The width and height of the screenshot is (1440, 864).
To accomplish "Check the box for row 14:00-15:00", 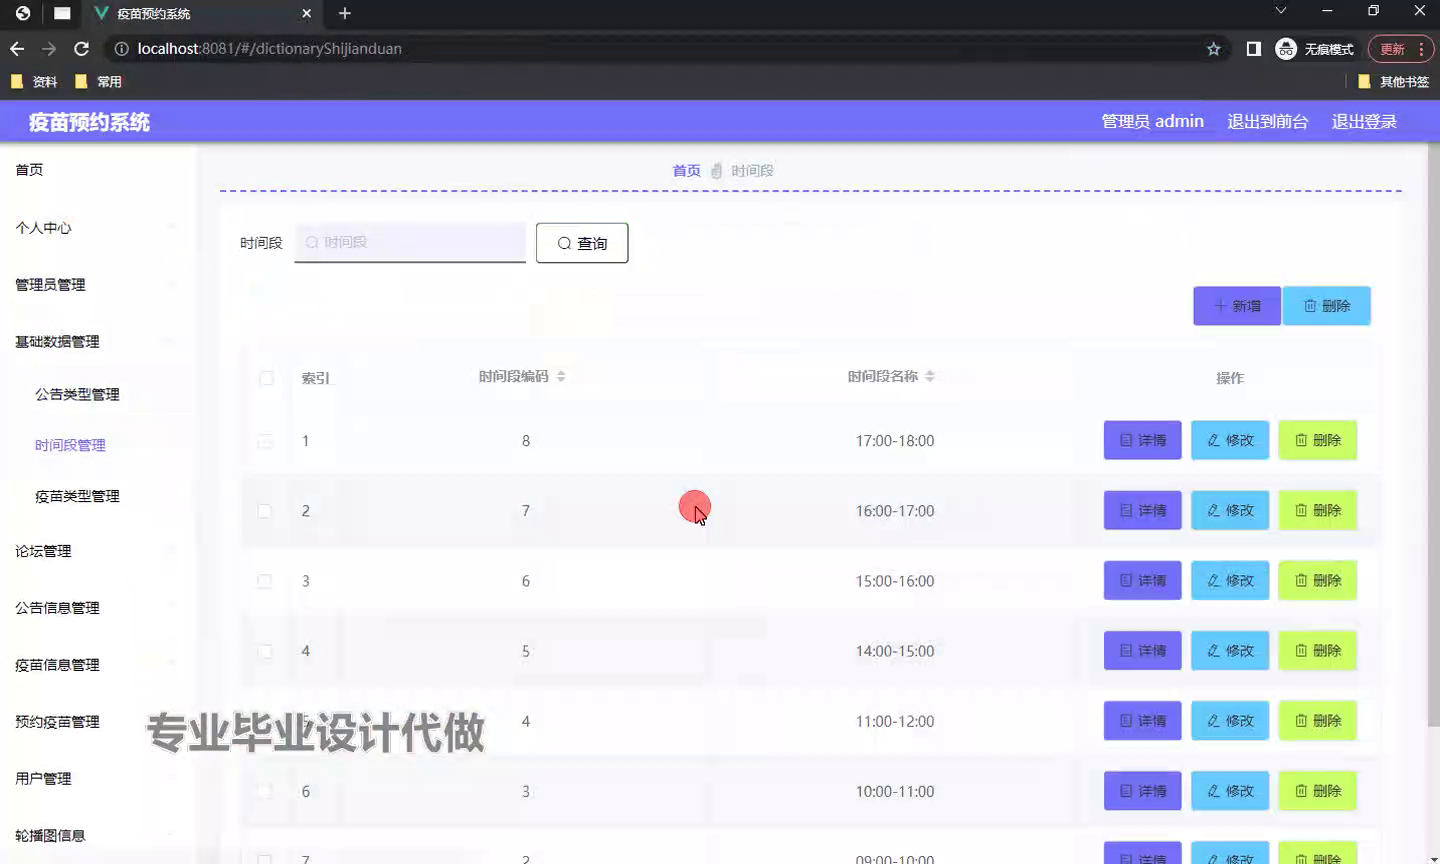I will [265, 651].
